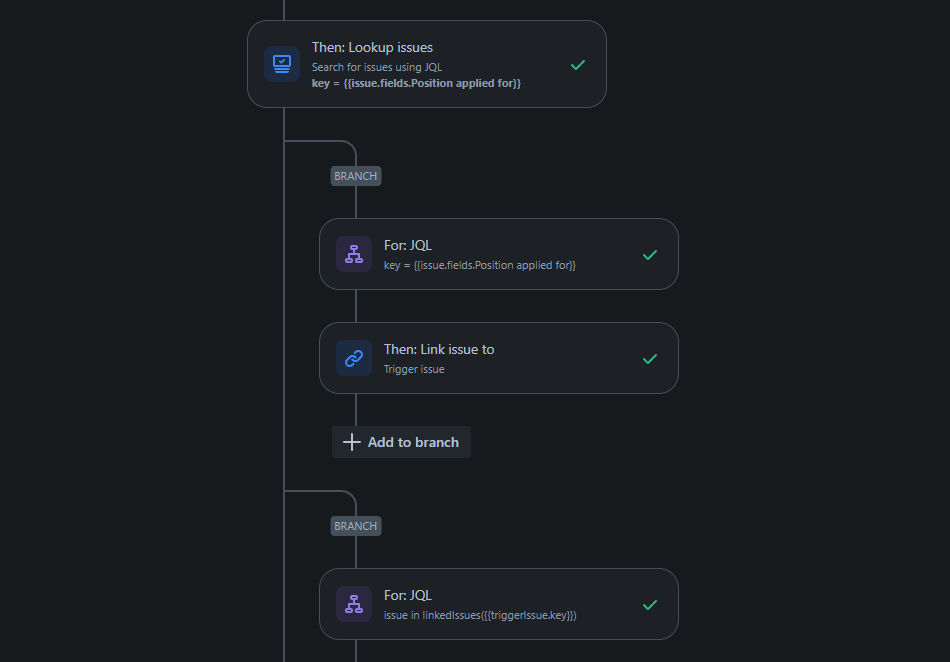The height and width of the screenshot is (662, 950).
Task: Click the checkmark on first For: JQL card
Action: click(650, 255)
